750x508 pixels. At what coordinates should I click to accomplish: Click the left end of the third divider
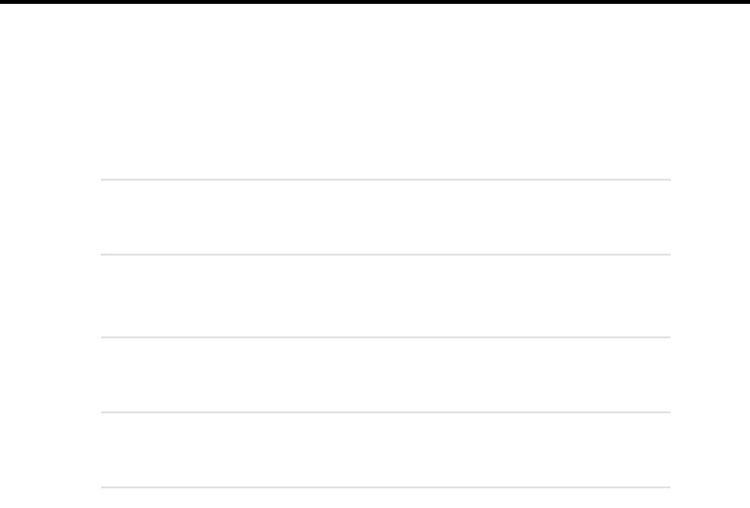click(104, 337)
